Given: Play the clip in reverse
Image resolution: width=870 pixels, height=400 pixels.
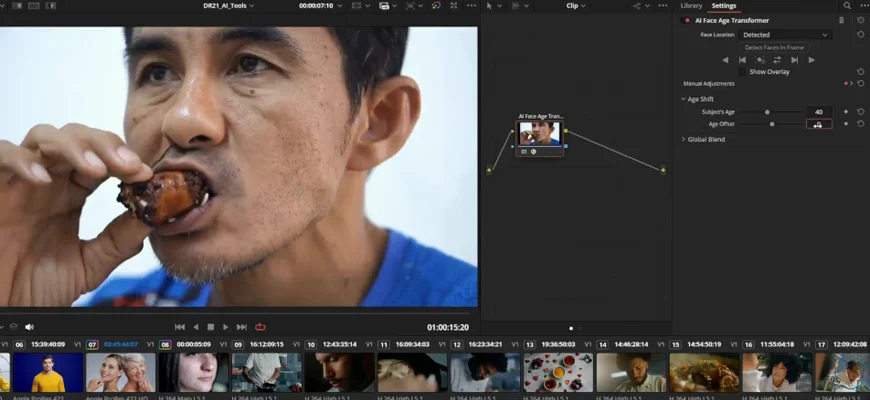Looking at the screenshot, I should [x=195, y=327].
